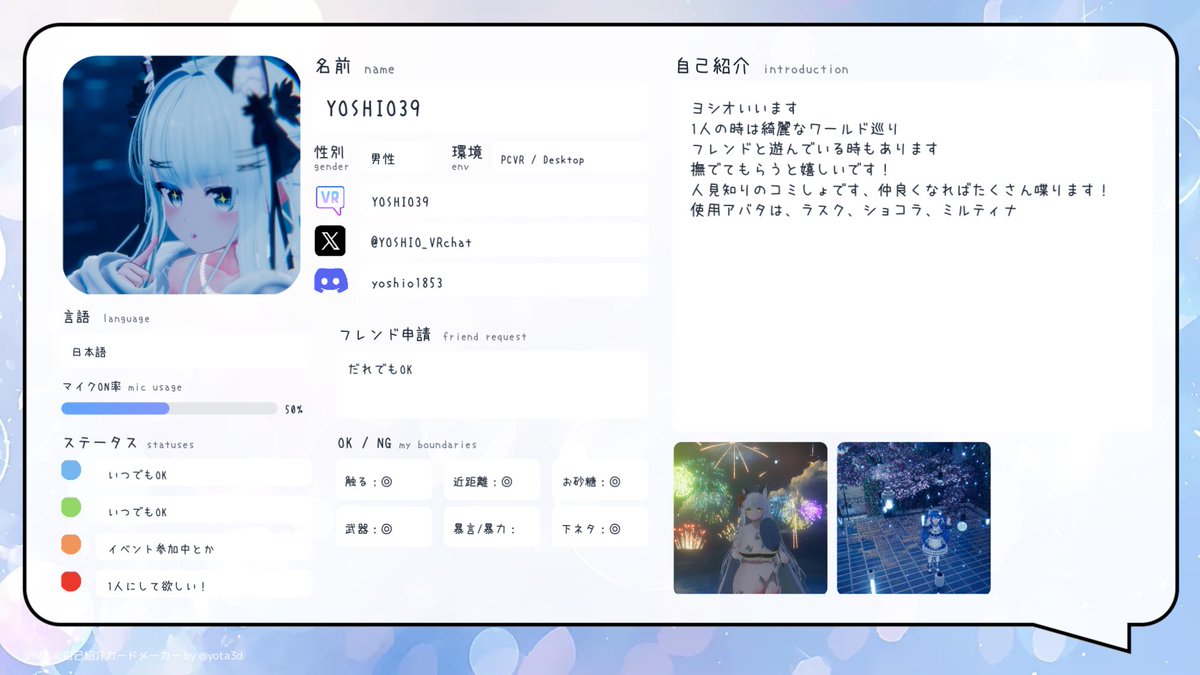The height and width of the screenshot is (675, 1200).
Task: Click the environment field PCVR / Desktop
Action: (x=570, y=159)
